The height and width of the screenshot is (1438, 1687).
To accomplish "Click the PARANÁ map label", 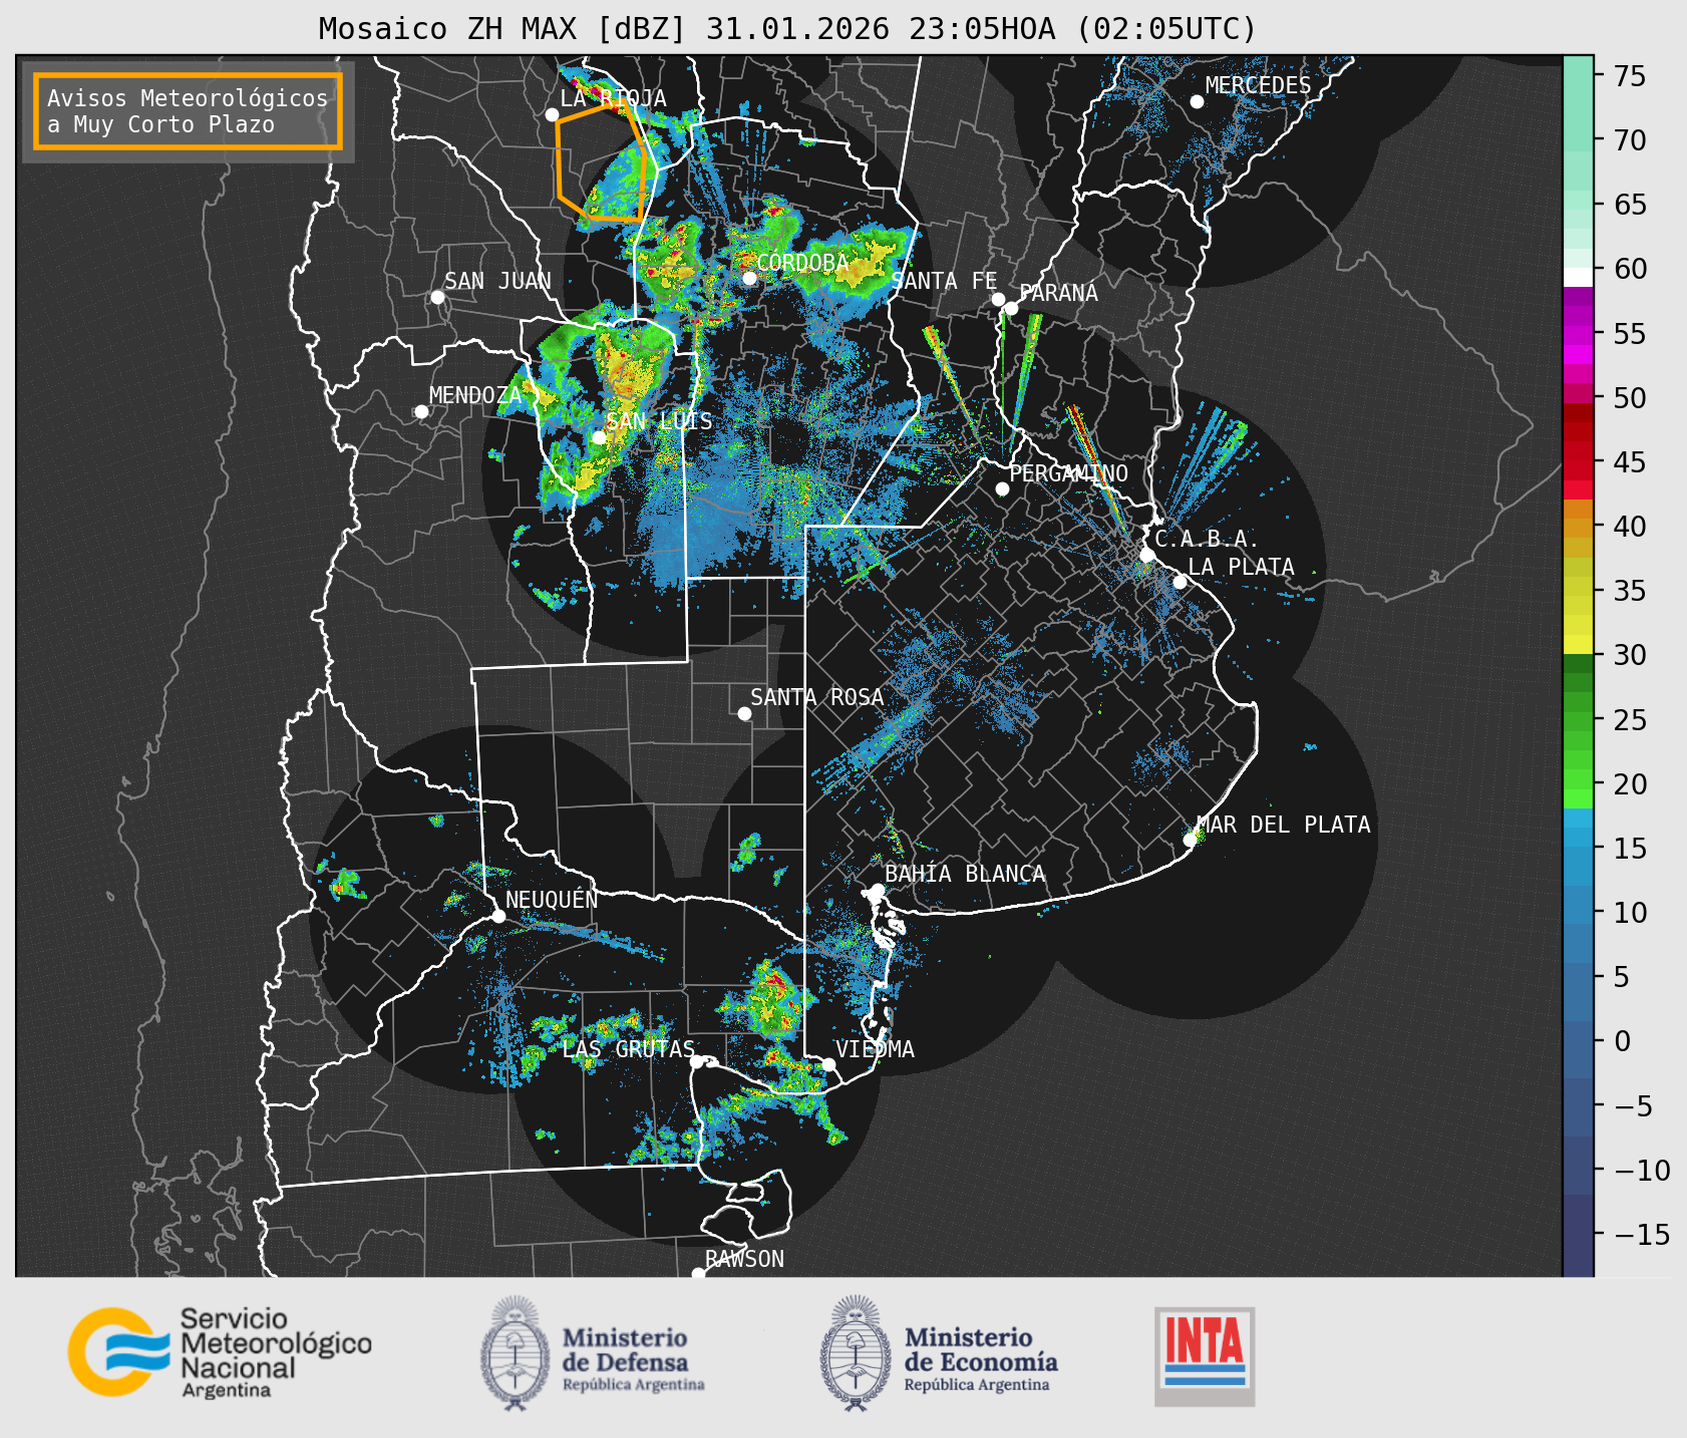I will pyautogui.click(x=1058, y=293).
